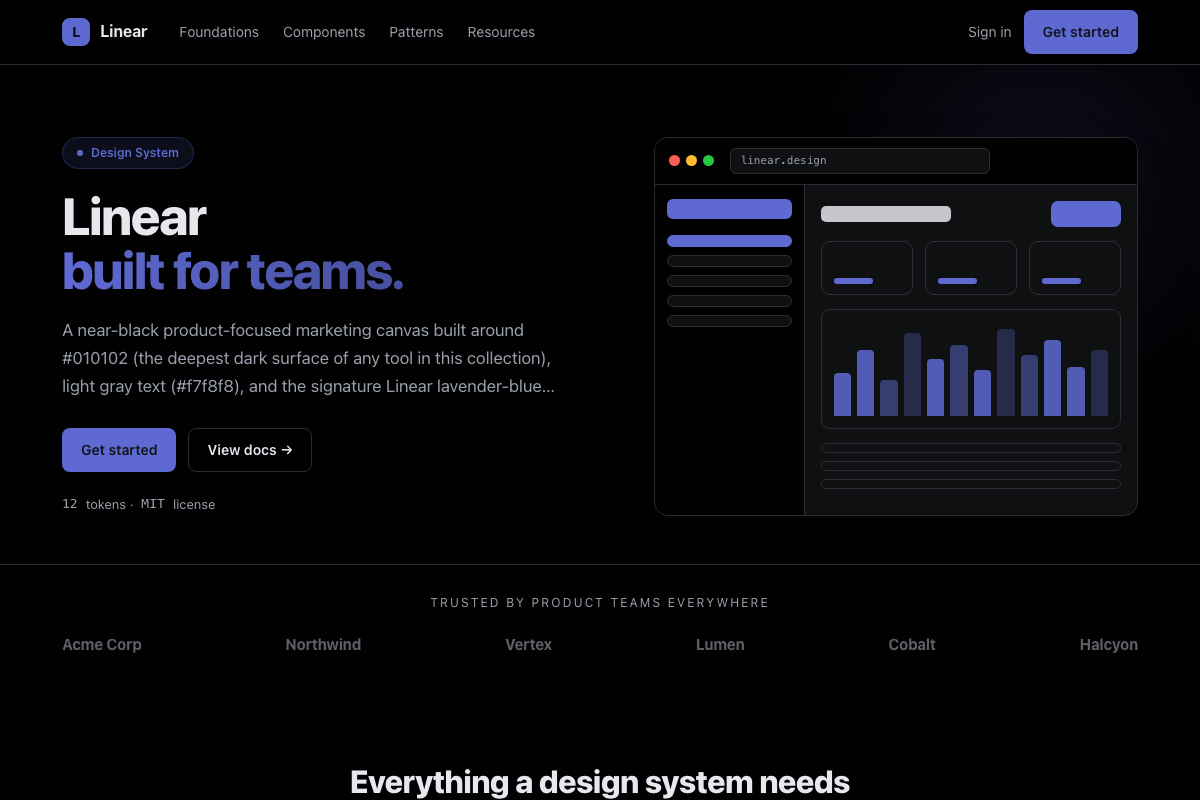This screenshot has width=1200, height=800.
Task: Click the '12 tokens · MIT license' text
Action: [139, 504]
